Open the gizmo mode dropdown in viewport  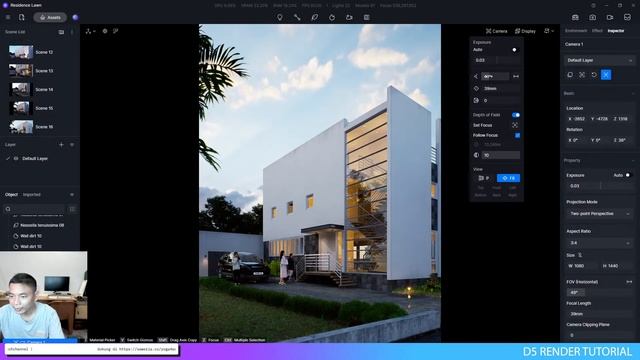90,31
